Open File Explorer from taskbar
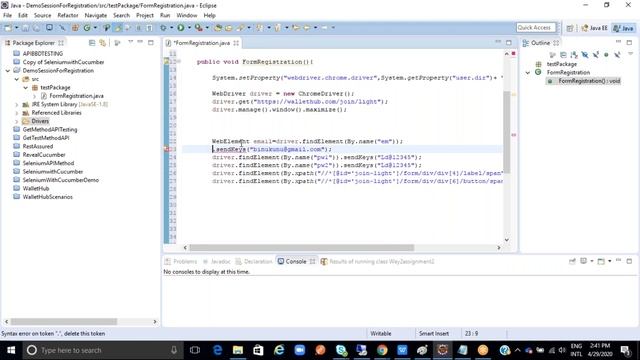 click(238, 350)
